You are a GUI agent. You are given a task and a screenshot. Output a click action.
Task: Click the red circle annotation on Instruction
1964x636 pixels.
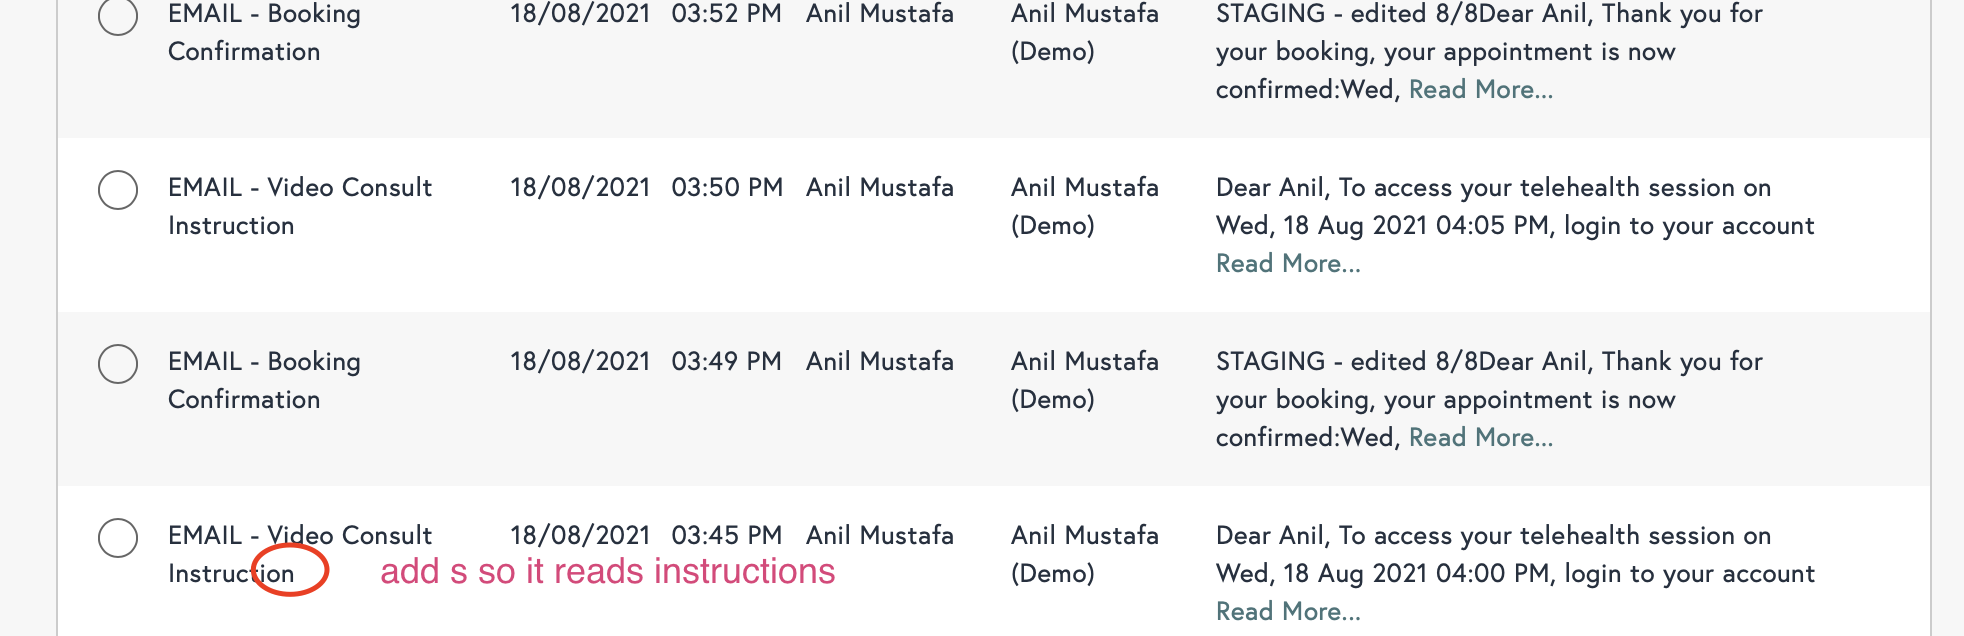click(x=290, y=571)
